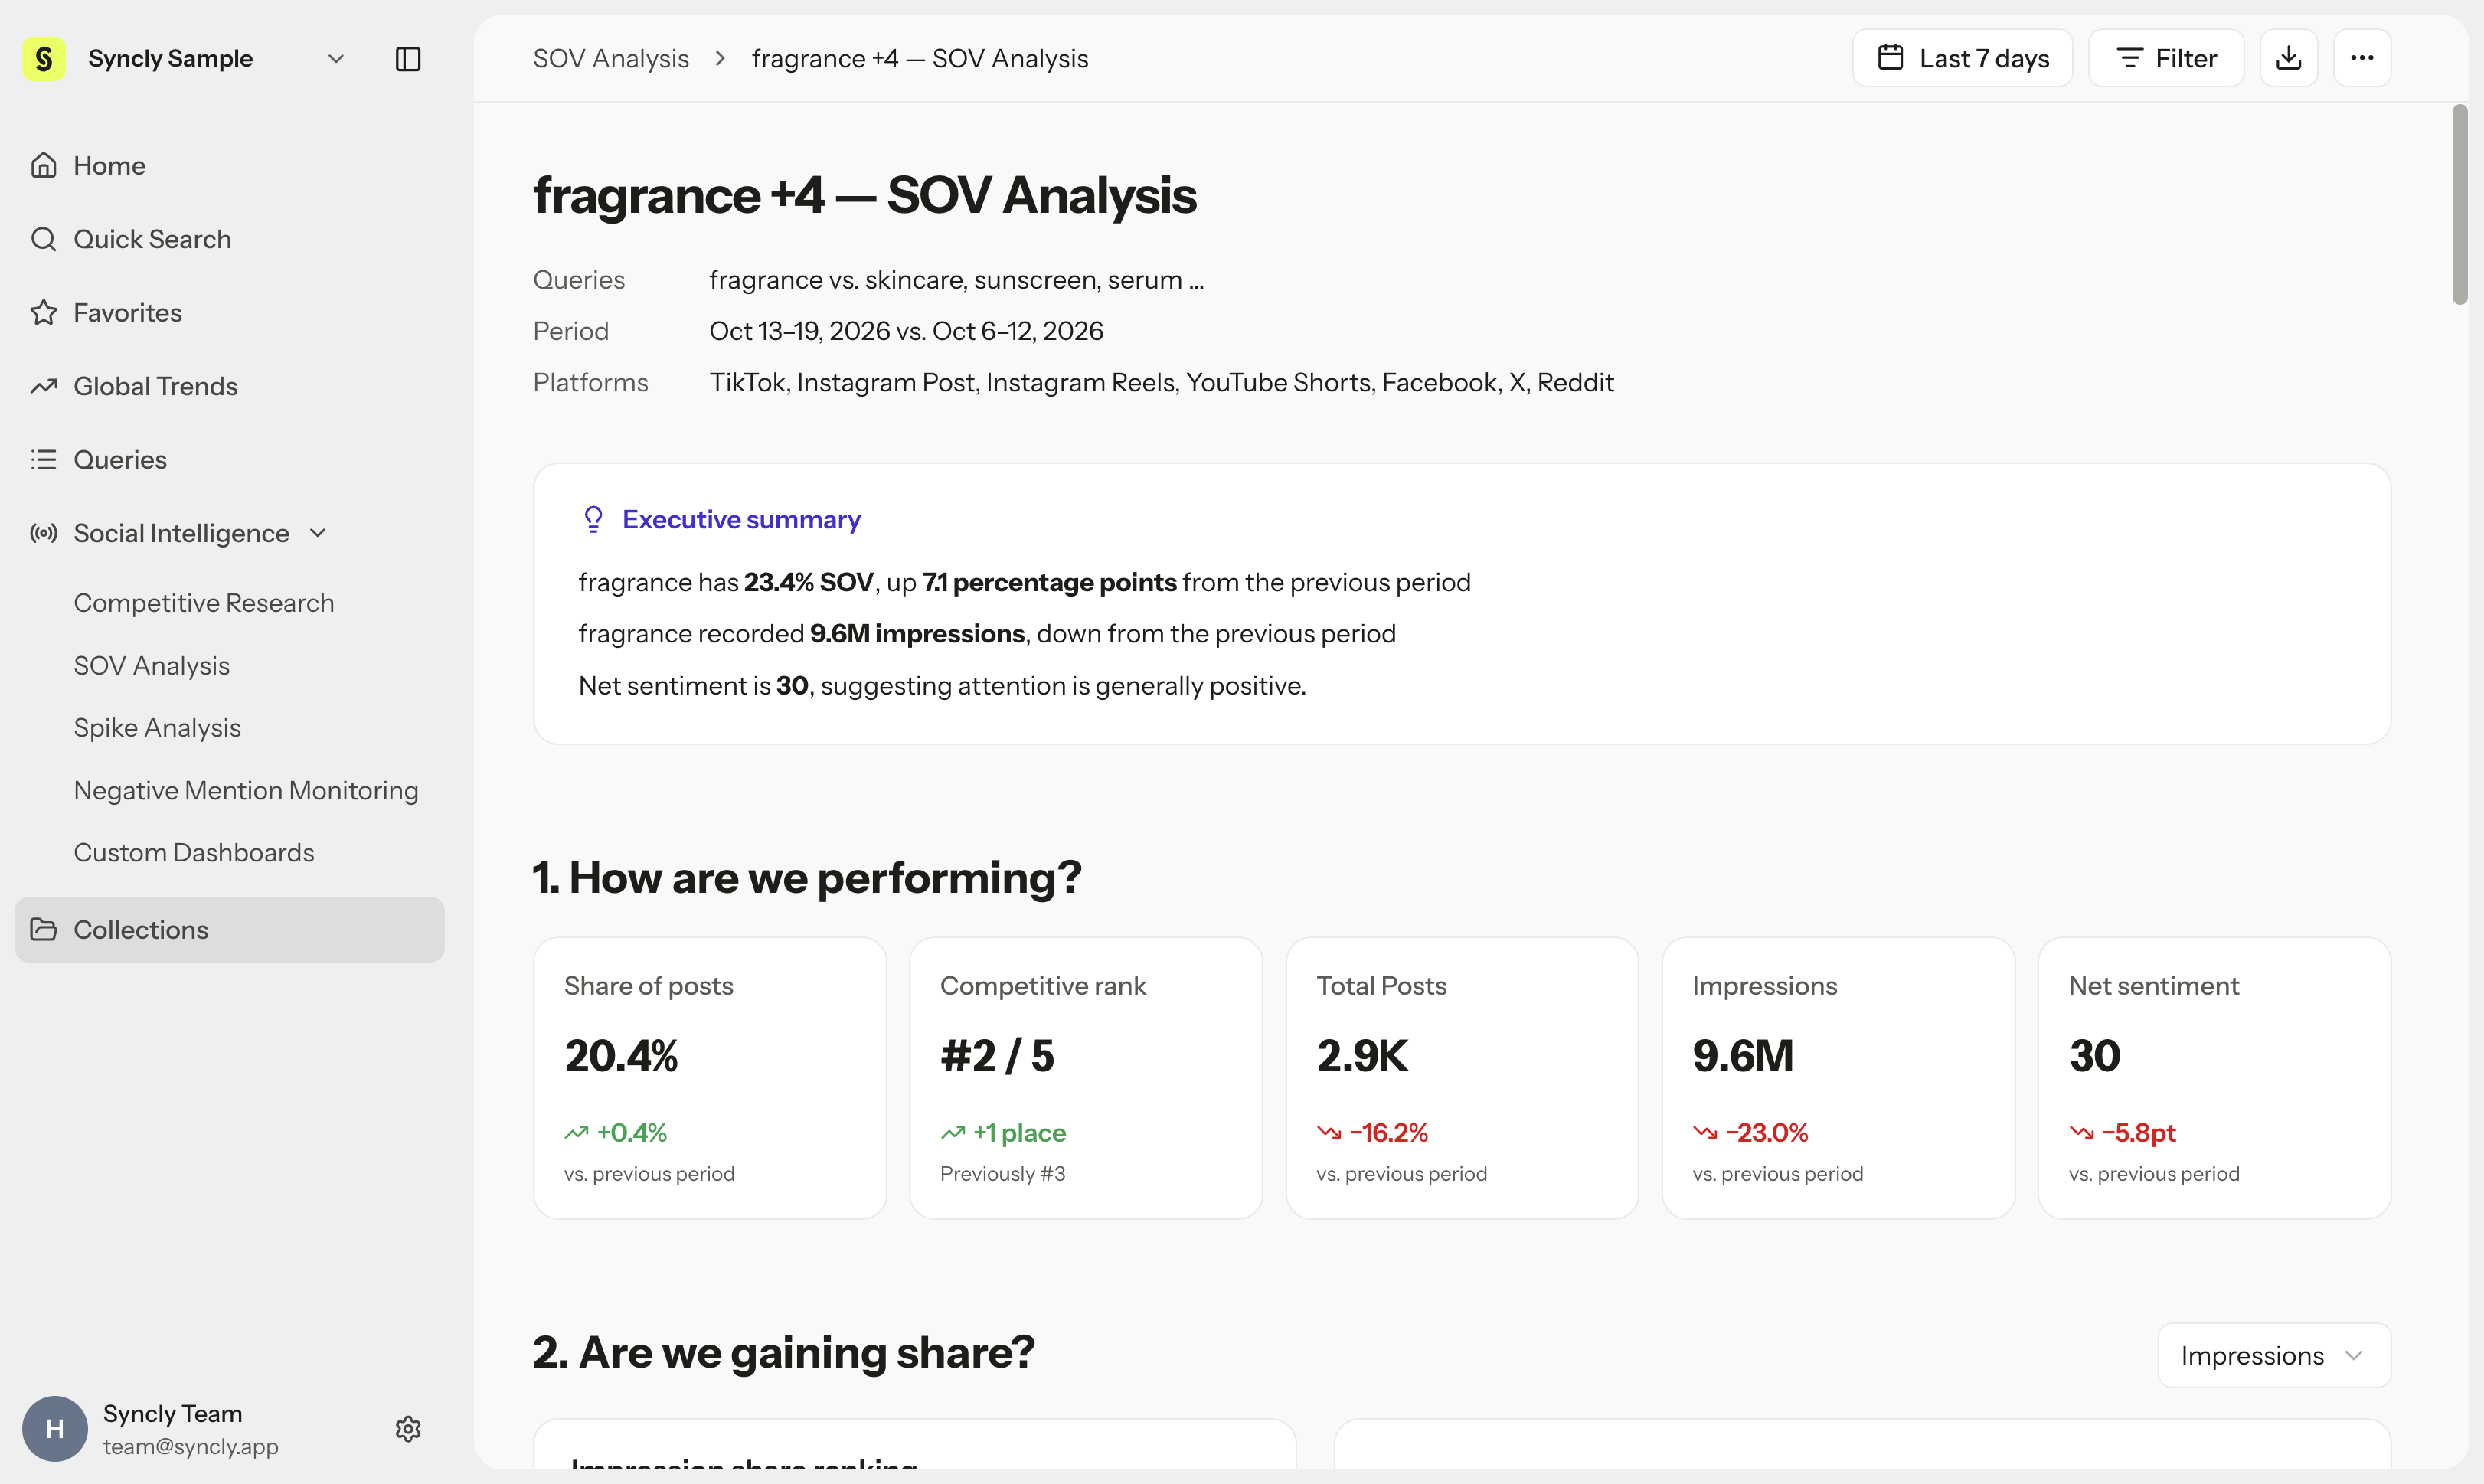Click the calendar icon in the date button

(x=1890, y=58)
